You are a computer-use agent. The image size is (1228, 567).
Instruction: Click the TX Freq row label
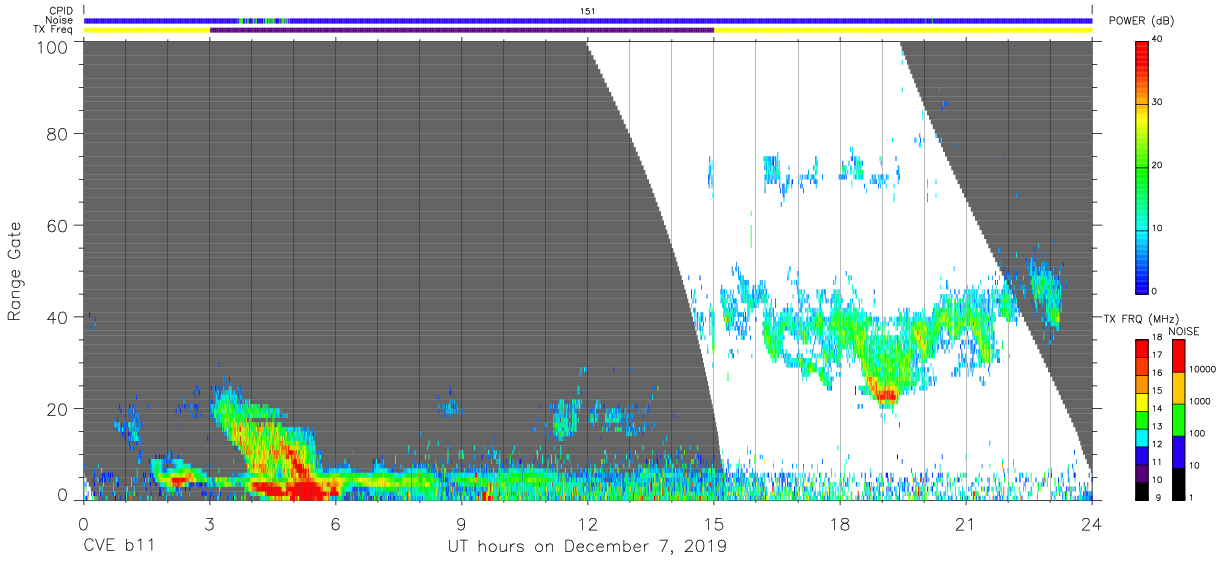[52, 29]
